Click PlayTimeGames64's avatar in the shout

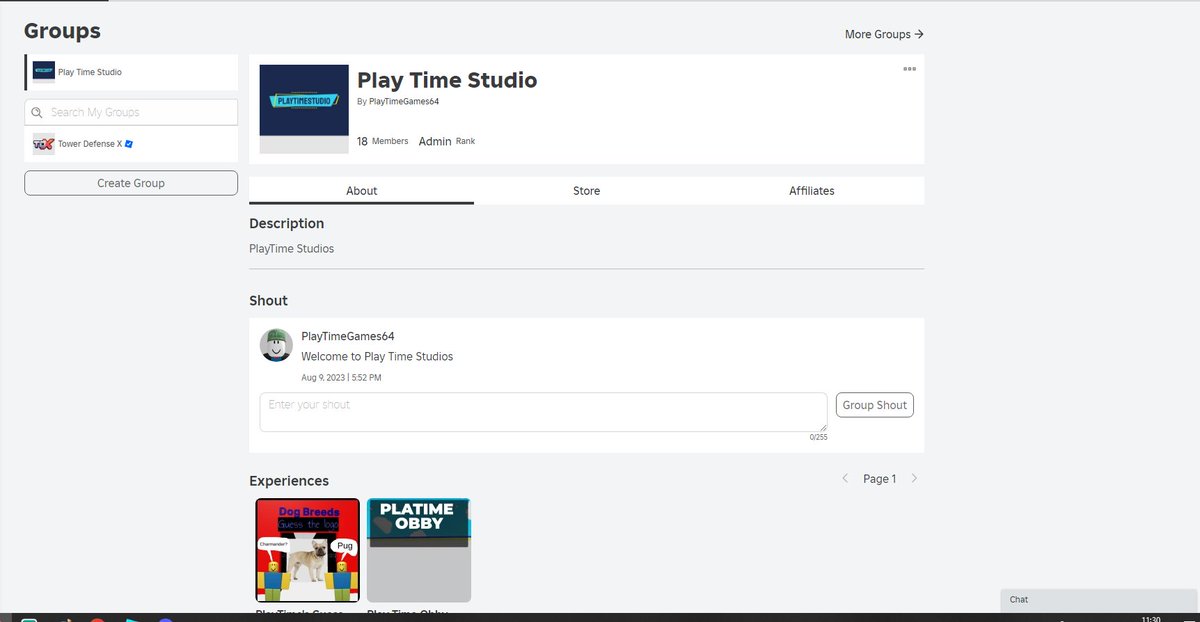pyautogui.click(x=277, y=345)
